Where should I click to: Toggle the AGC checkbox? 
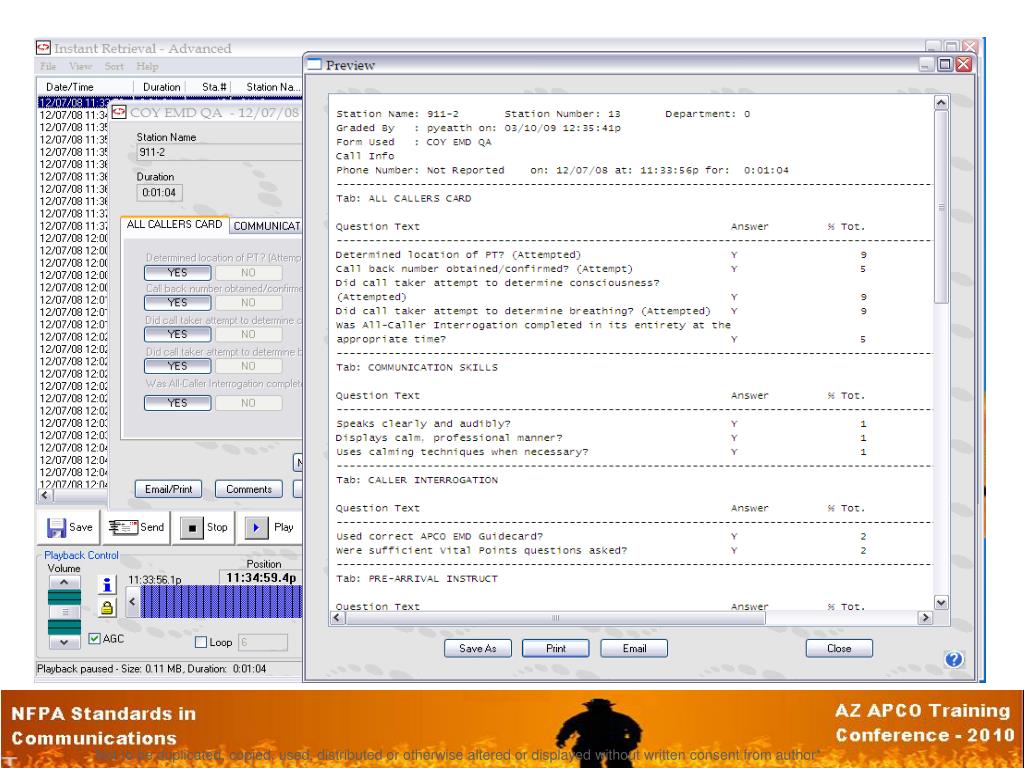95,639
